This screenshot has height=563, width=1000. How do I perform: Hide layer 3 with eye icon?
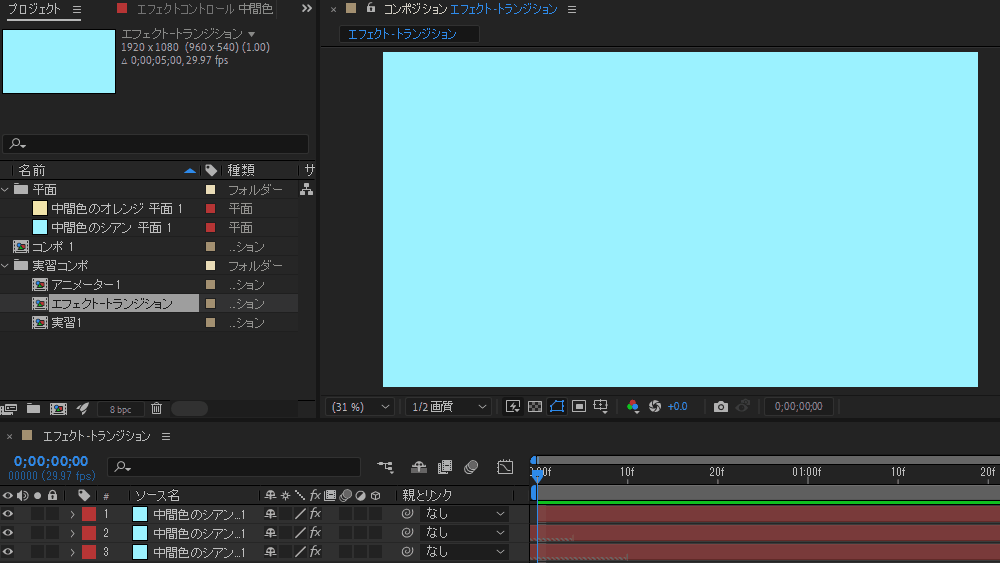(8, 552)
